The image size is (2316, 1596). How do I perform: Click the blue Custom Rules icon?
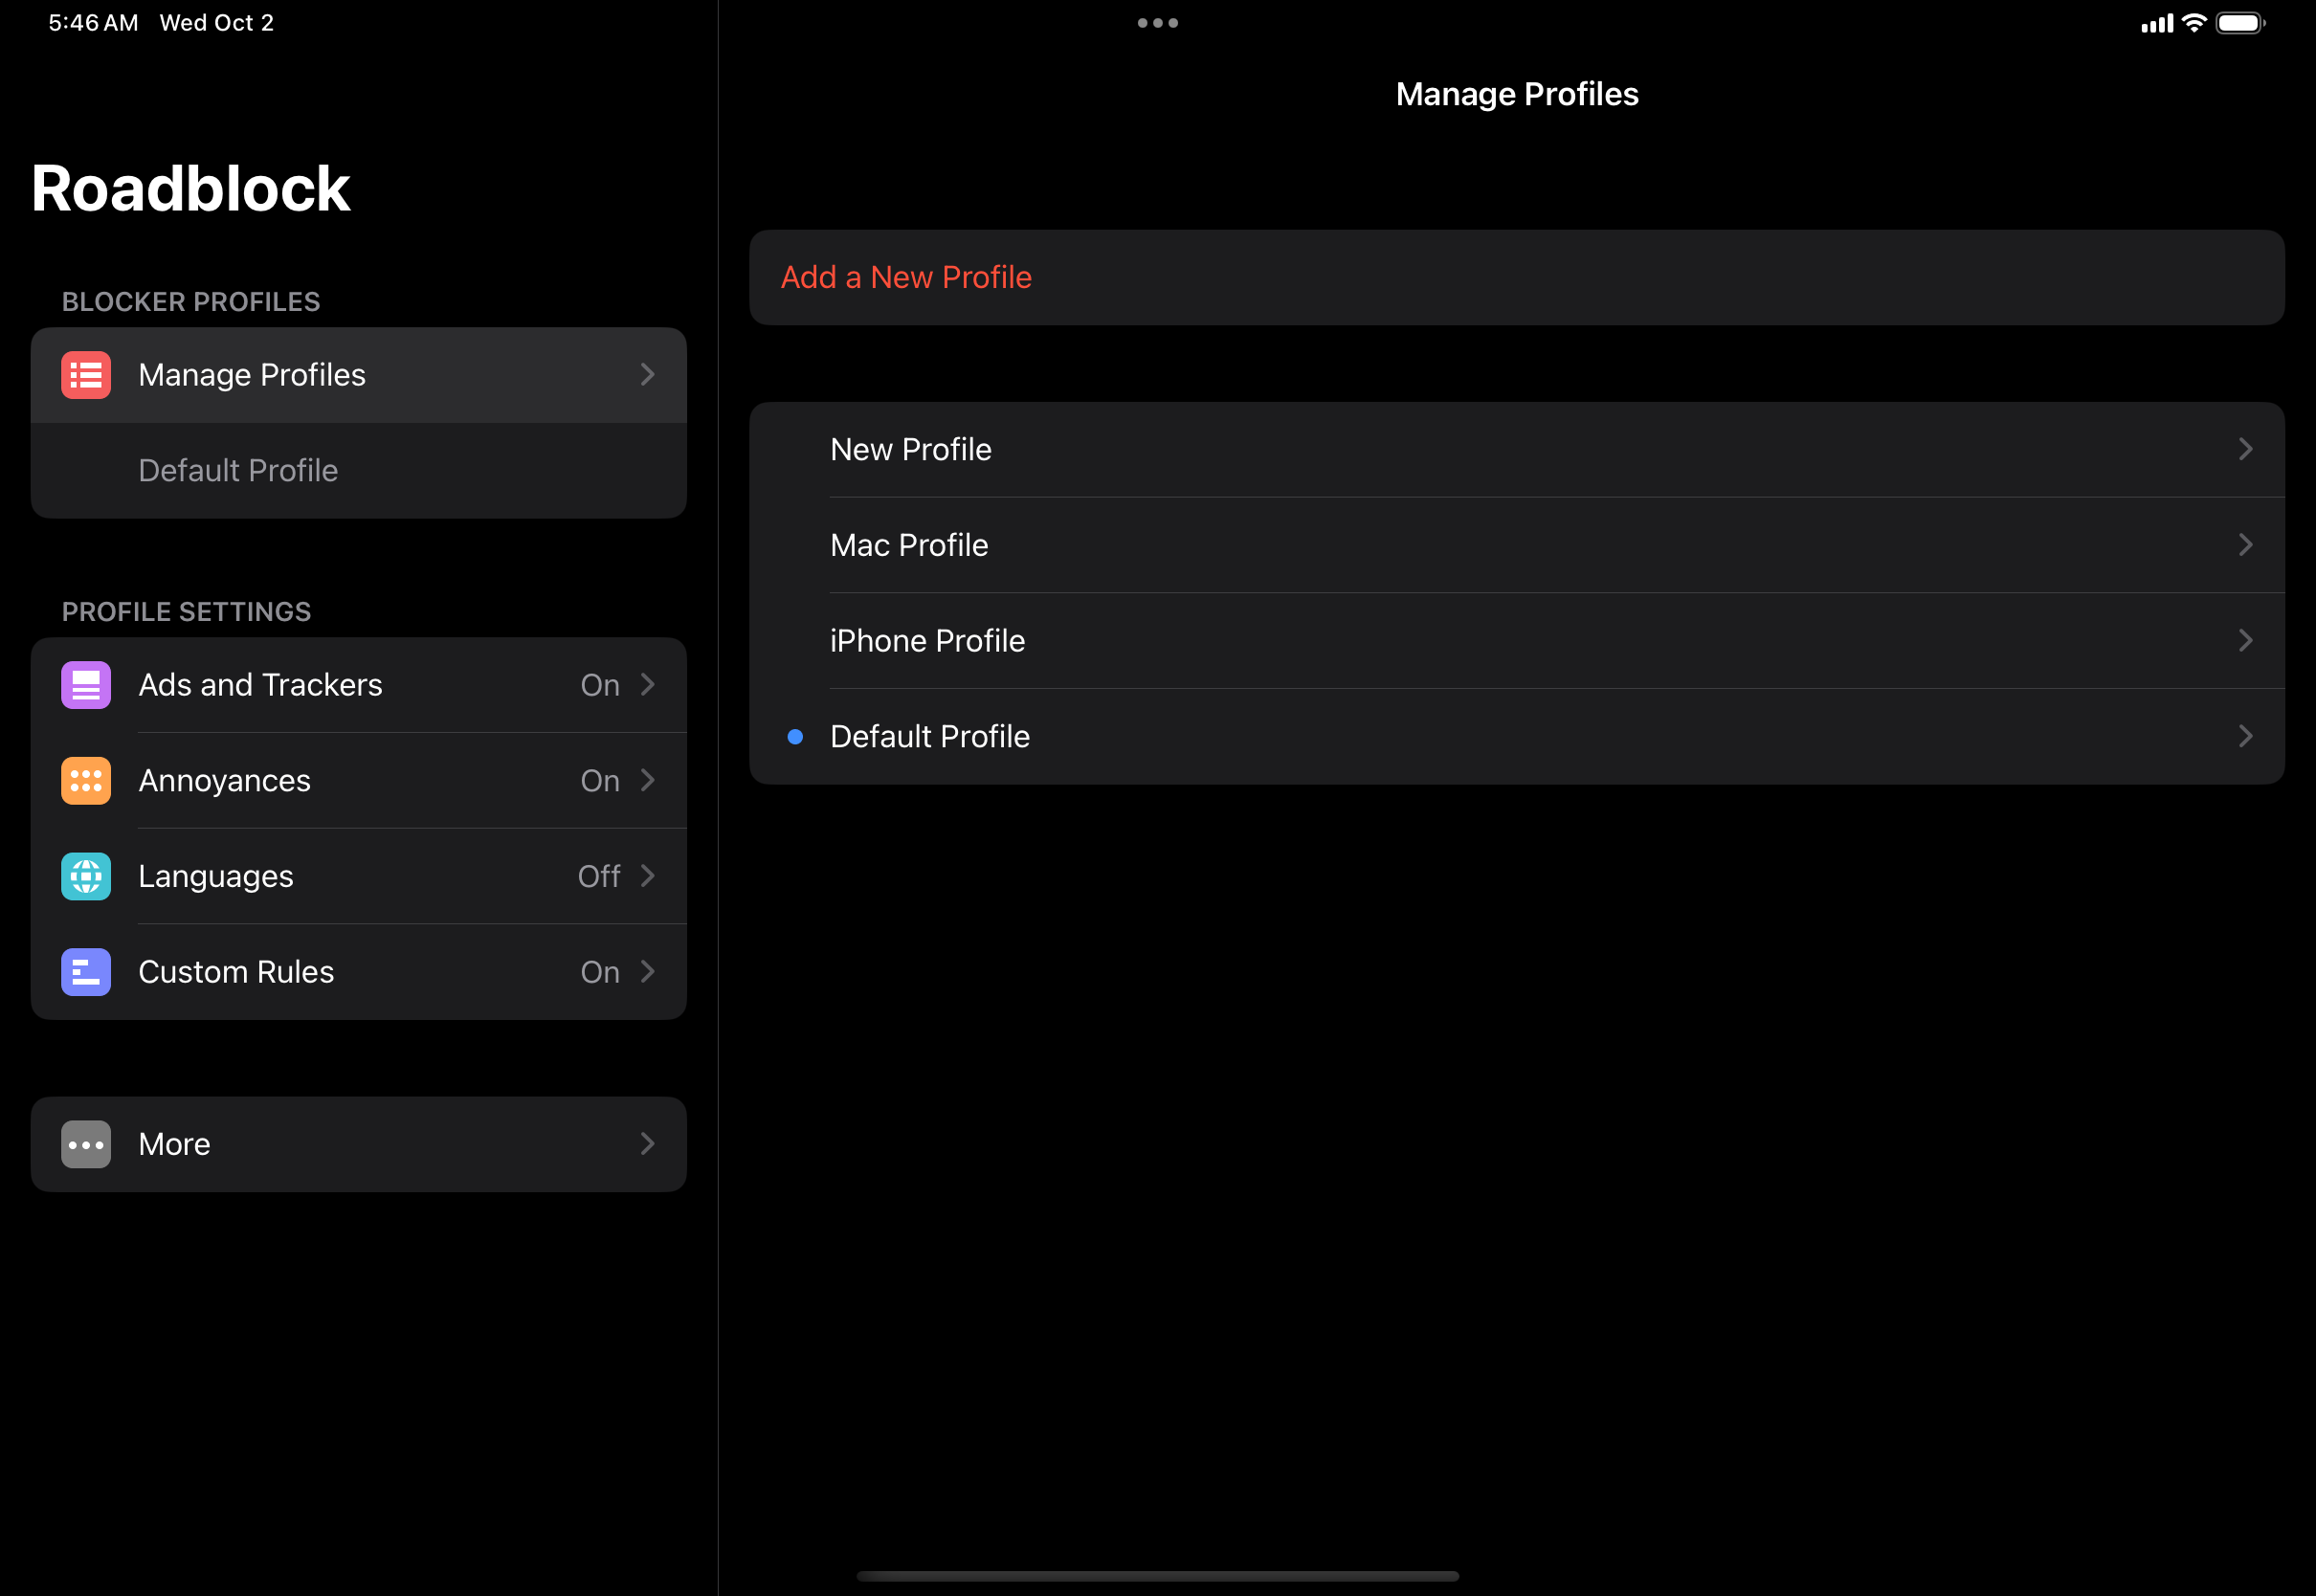point(86,972)
